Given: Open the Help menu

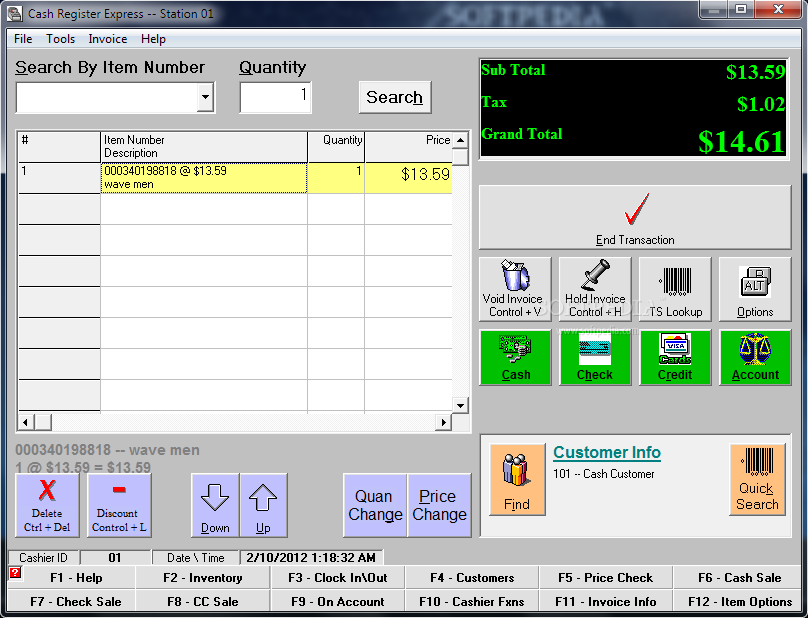Looking at the screenshot, I should (x=154, y=39).
